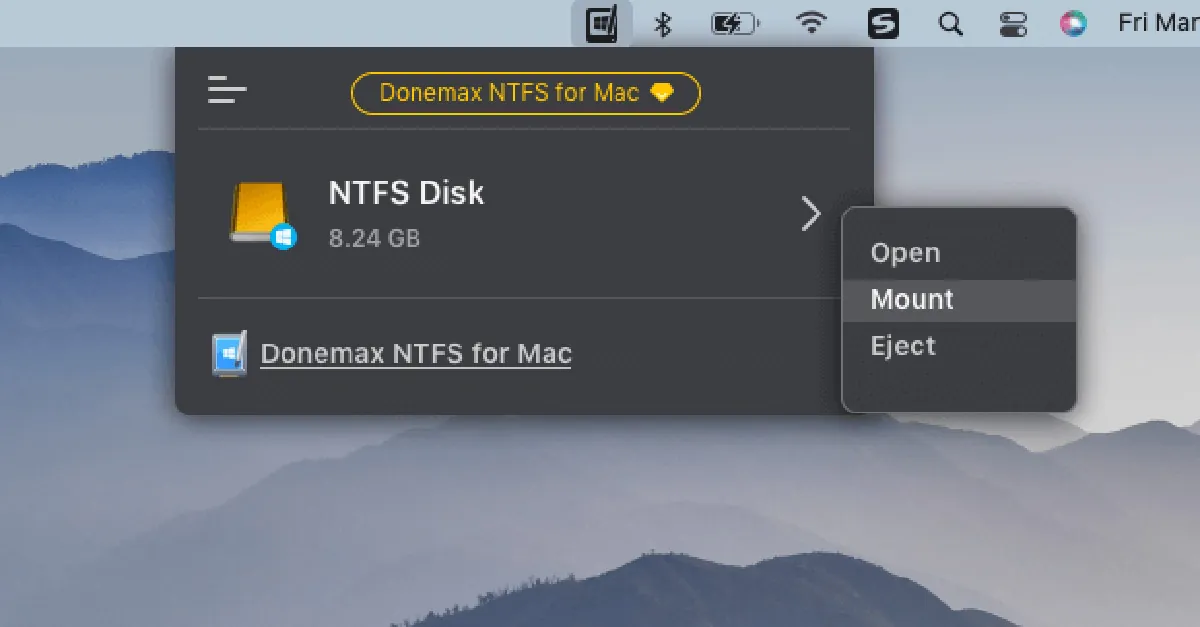Image resolution: width=1200 pixels, height=627 pixels.
Task: Choose Open in the disk context menu
Action: tap(905, 252)
